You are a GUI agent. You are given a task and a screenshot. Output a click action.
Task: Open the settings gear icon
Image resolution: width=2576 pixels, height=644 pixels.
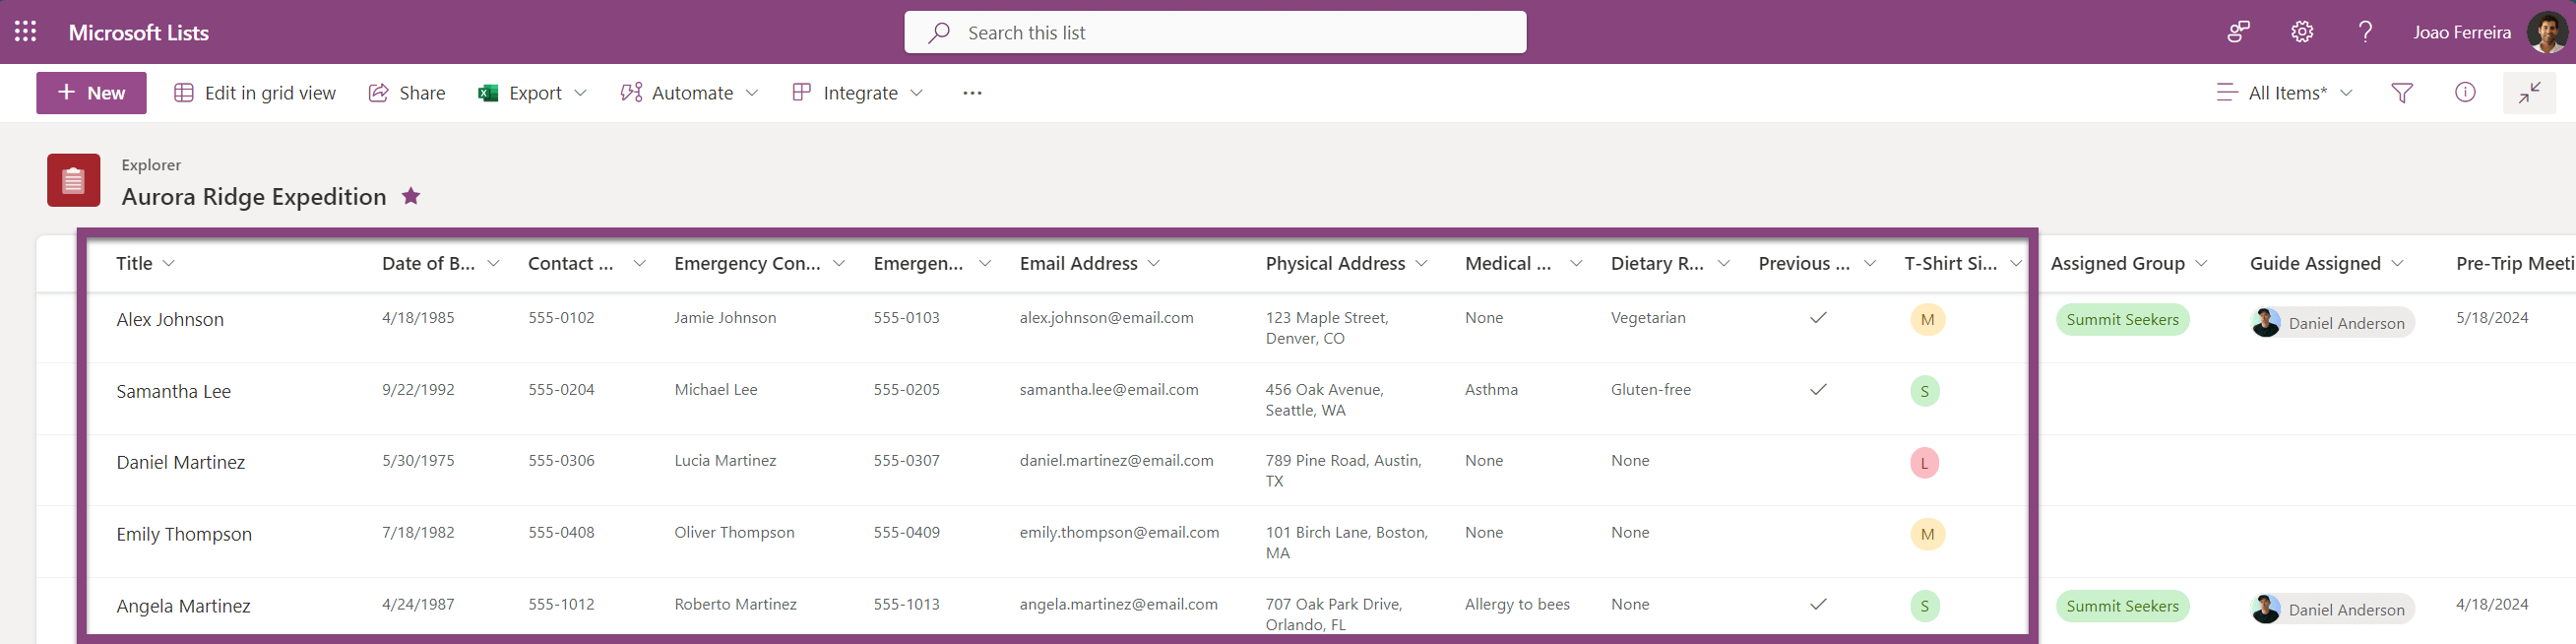click(2302, 32)
